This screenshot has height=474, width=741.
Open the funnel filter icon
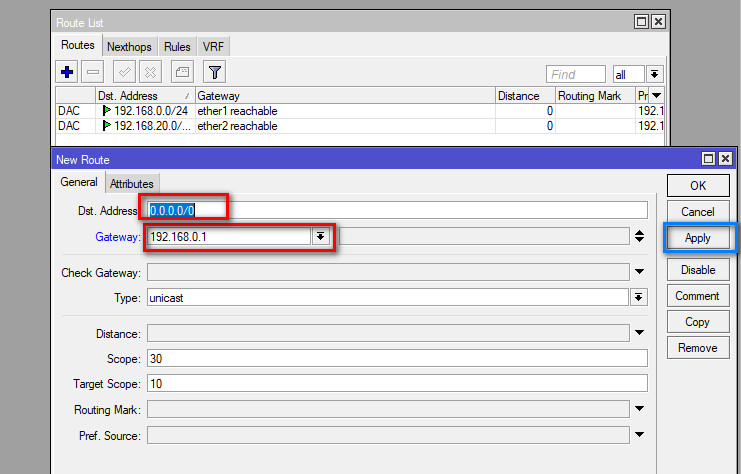pyautogui.click(x=214, y=72)
